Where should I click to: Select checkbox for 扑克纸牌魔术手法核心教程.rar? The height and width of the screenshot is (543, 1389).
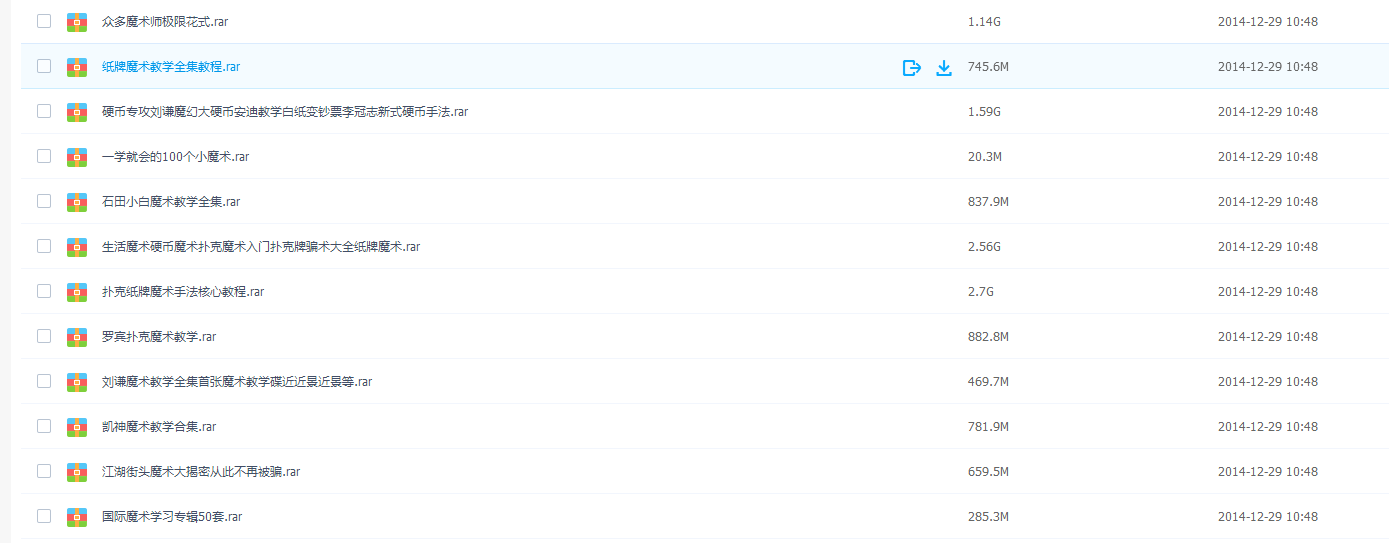44,291
